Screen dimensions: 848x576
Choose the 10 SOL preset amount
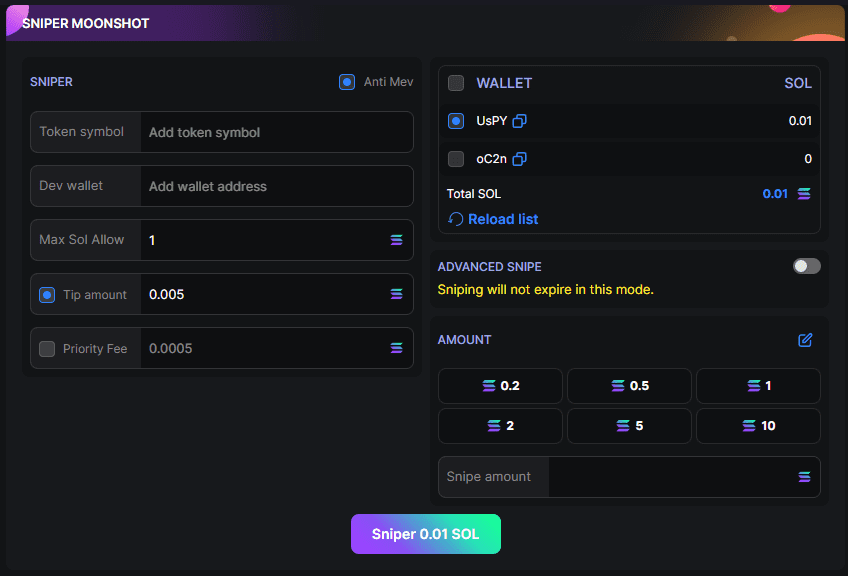[x=758, y=426]
